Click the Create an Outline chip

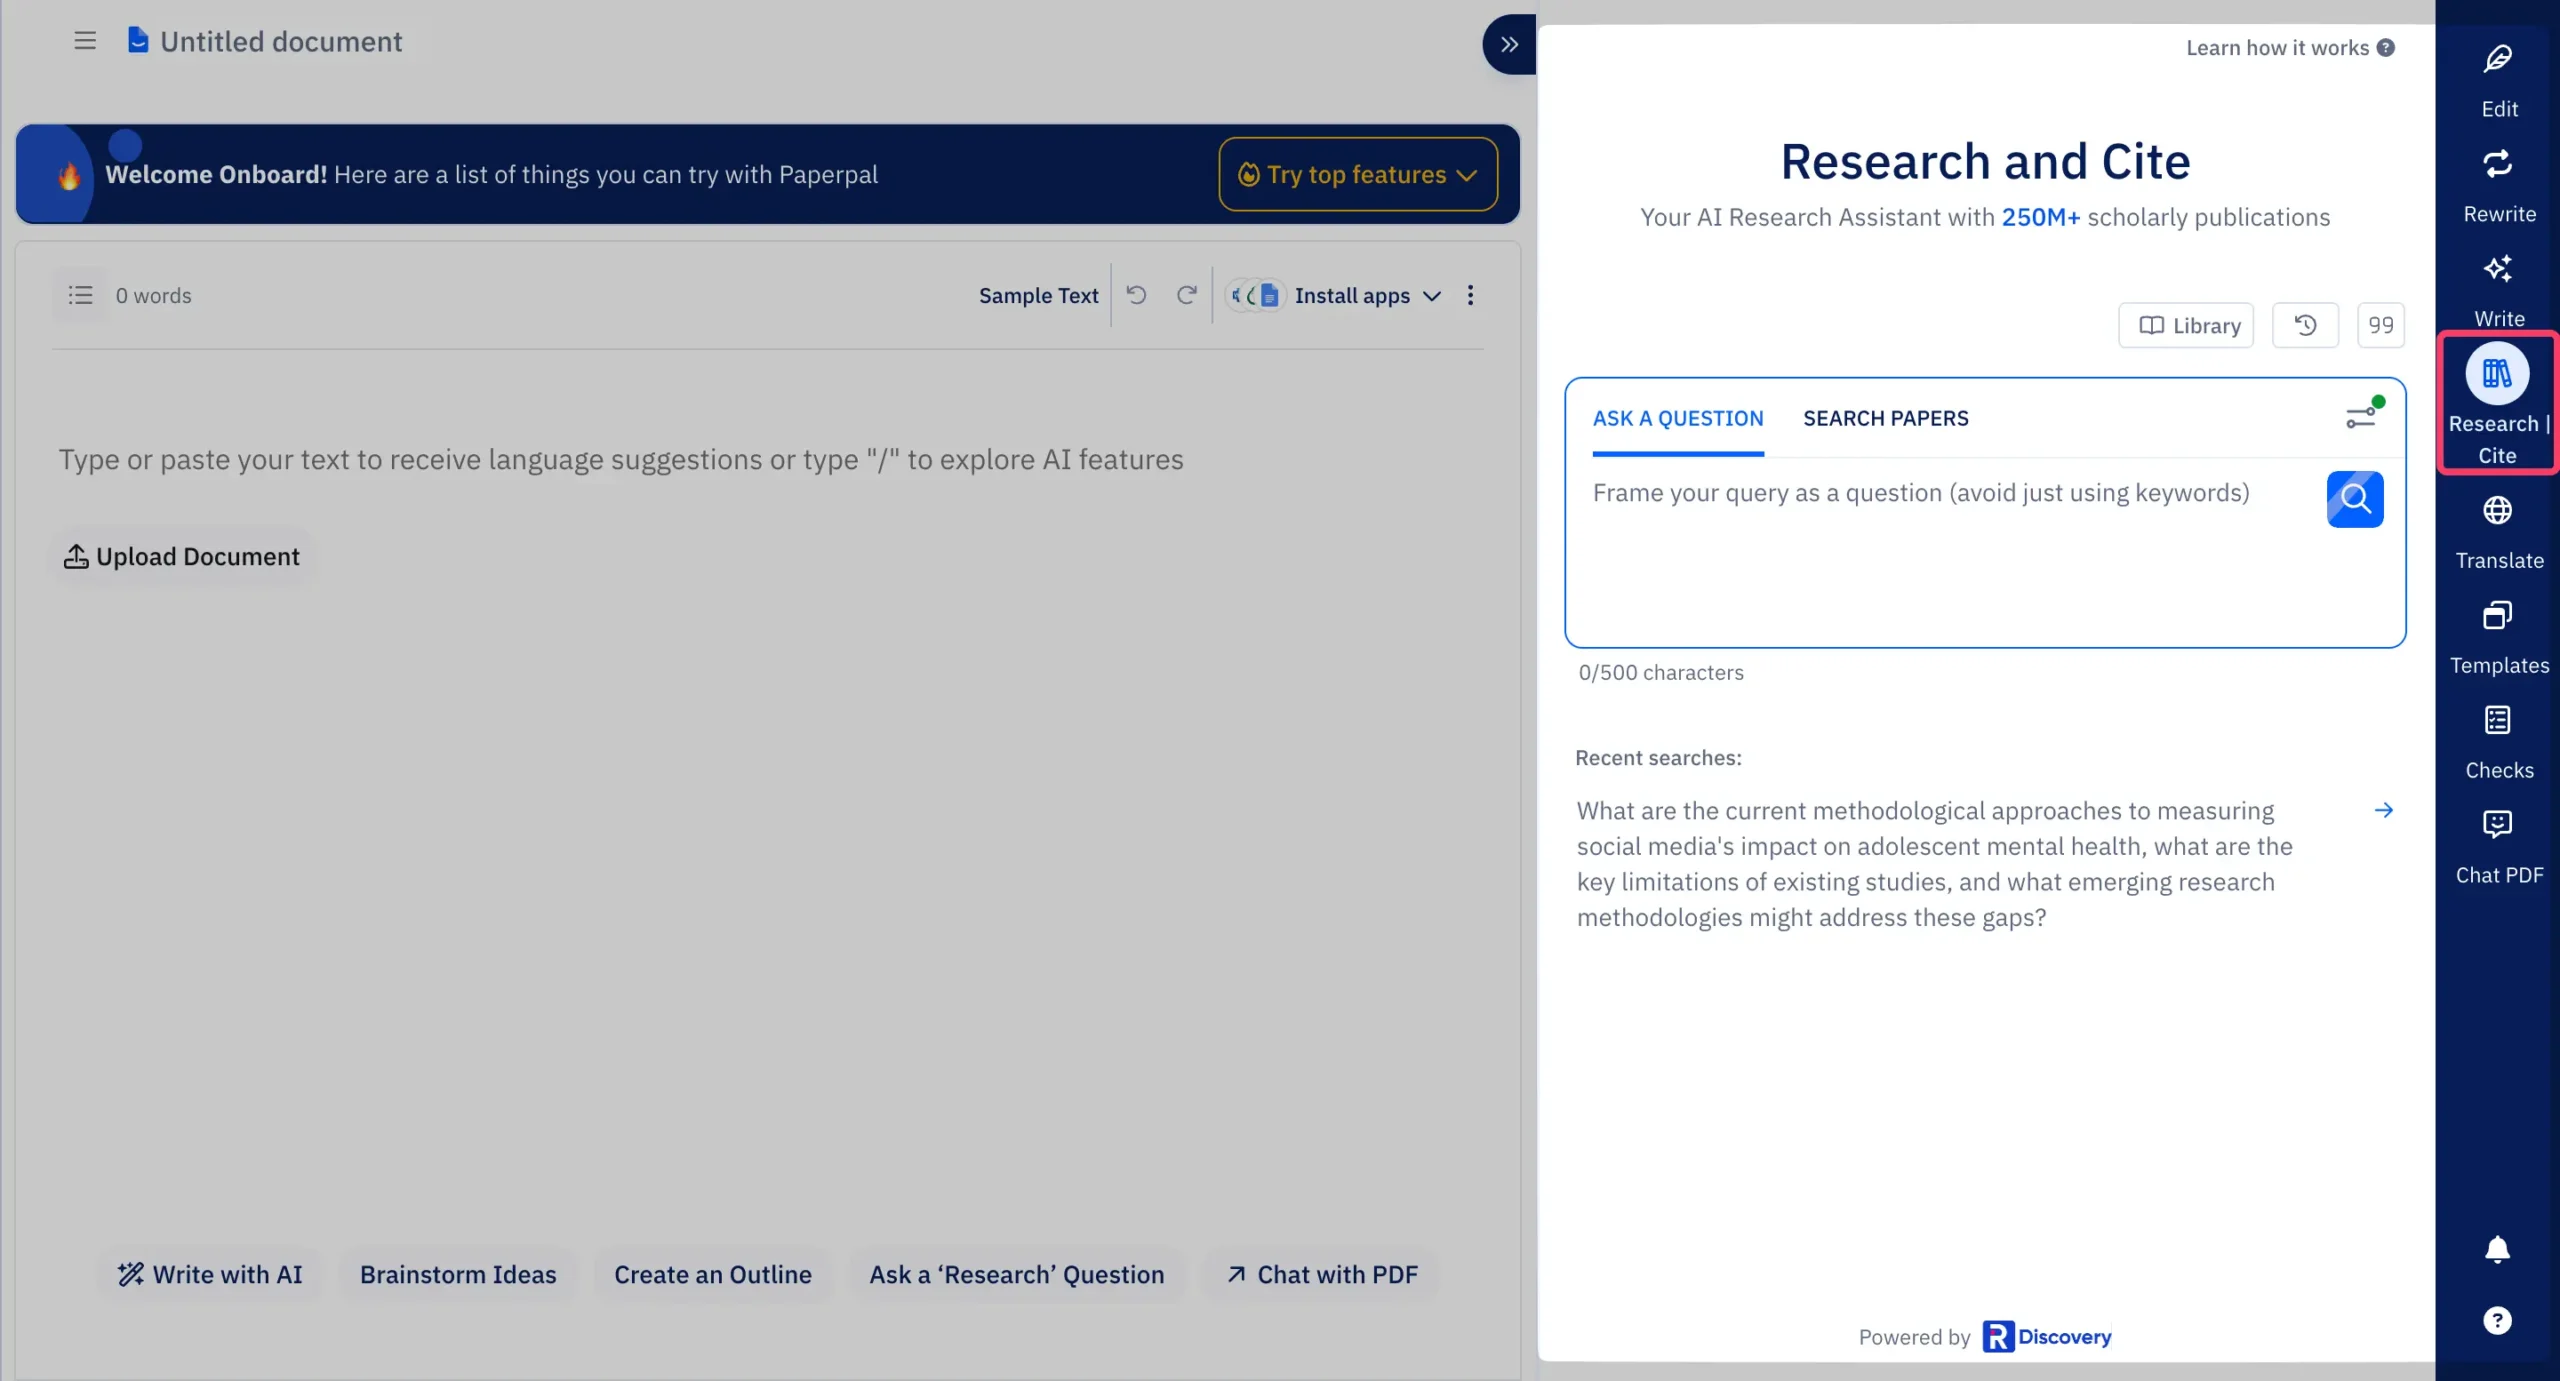pyautogui.click(x=713, y=1274)
